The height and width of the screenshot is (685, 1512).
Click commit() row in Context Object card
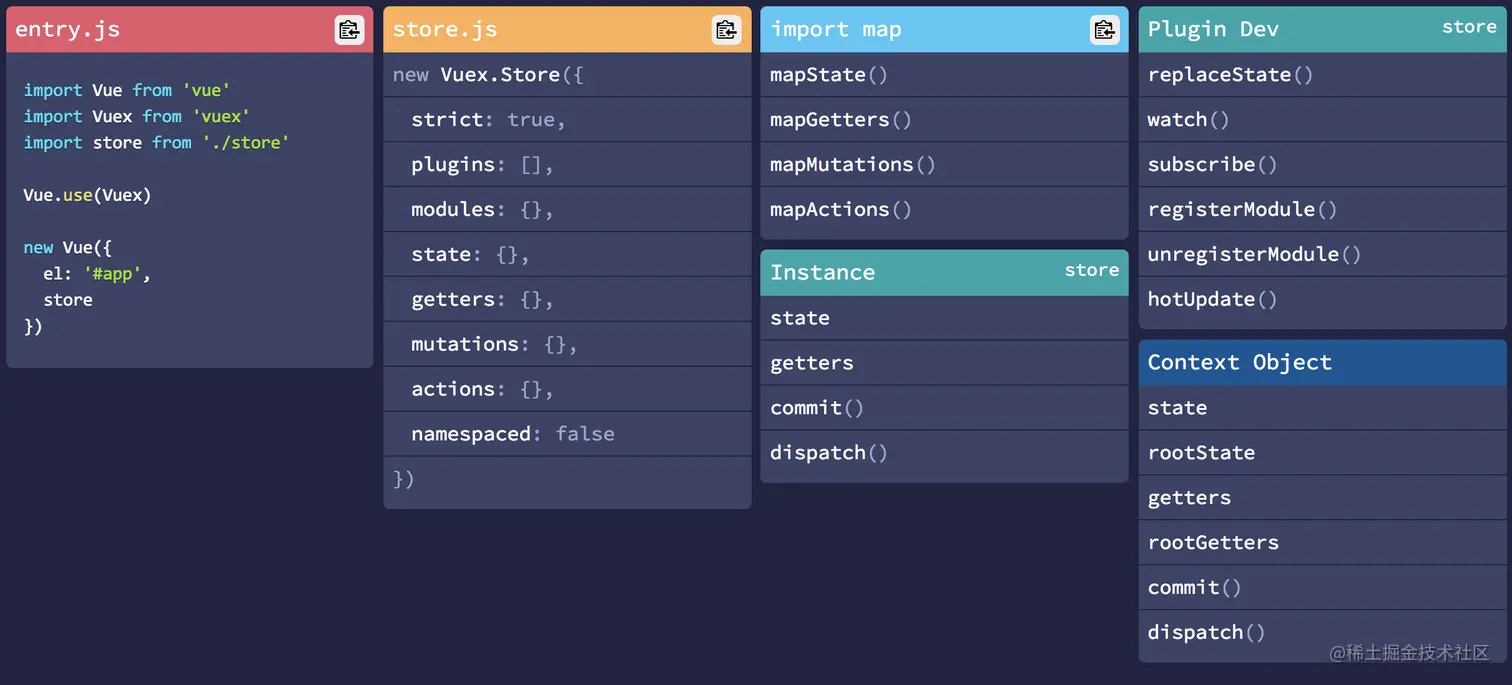click(1322, 588)
